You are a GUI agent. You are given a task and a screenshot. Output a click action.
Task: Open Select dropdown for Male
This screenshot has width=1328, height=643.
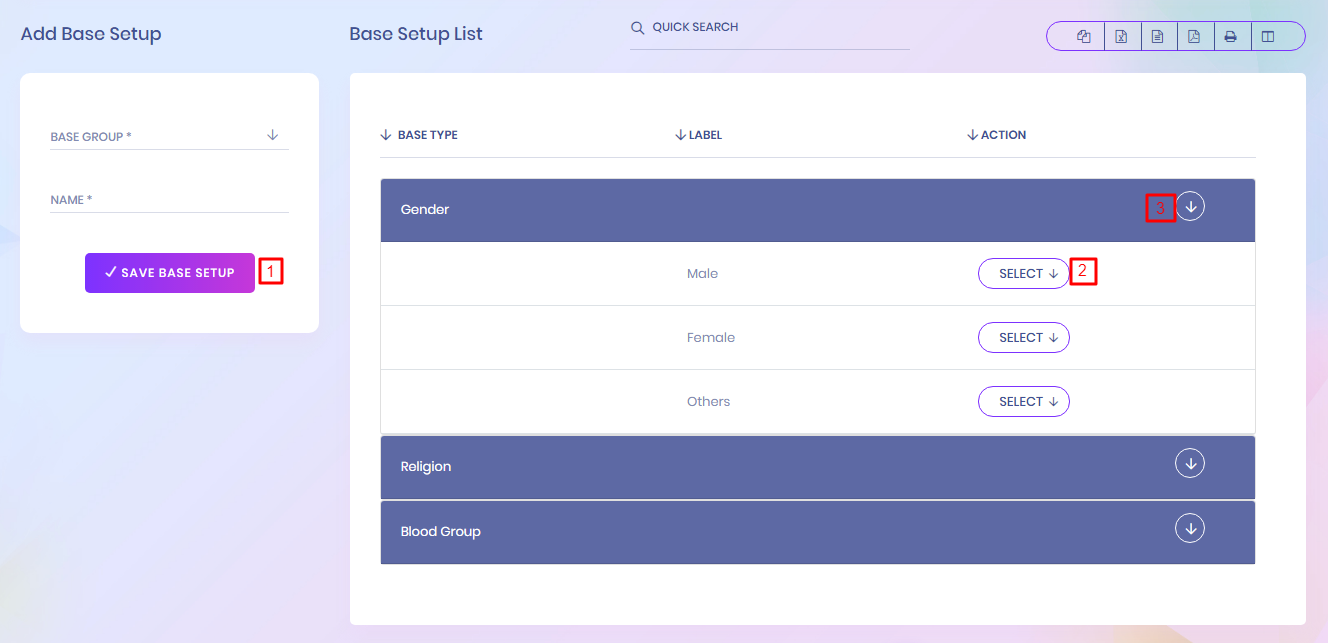coord(1023,274)
